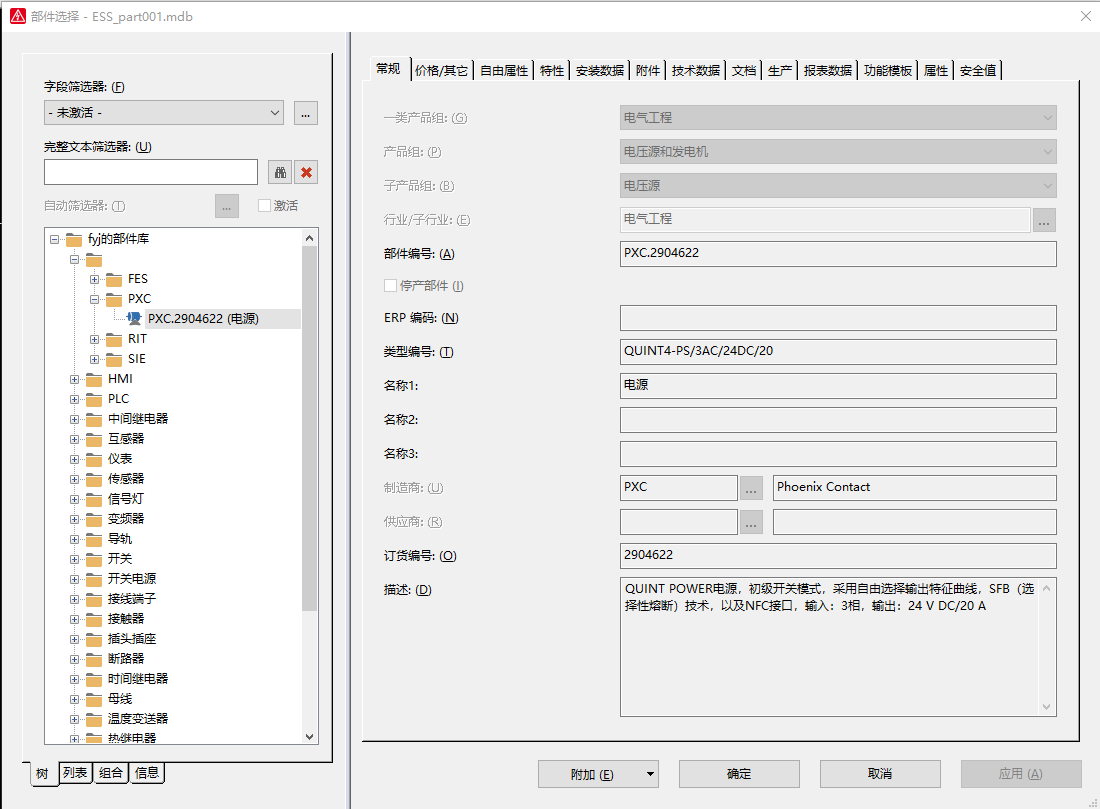The height and width of the screenshot is (809, 1100).
Task: Switch to the 技术数据 tab
Action: pyautogui.click(x=695, y=70)
